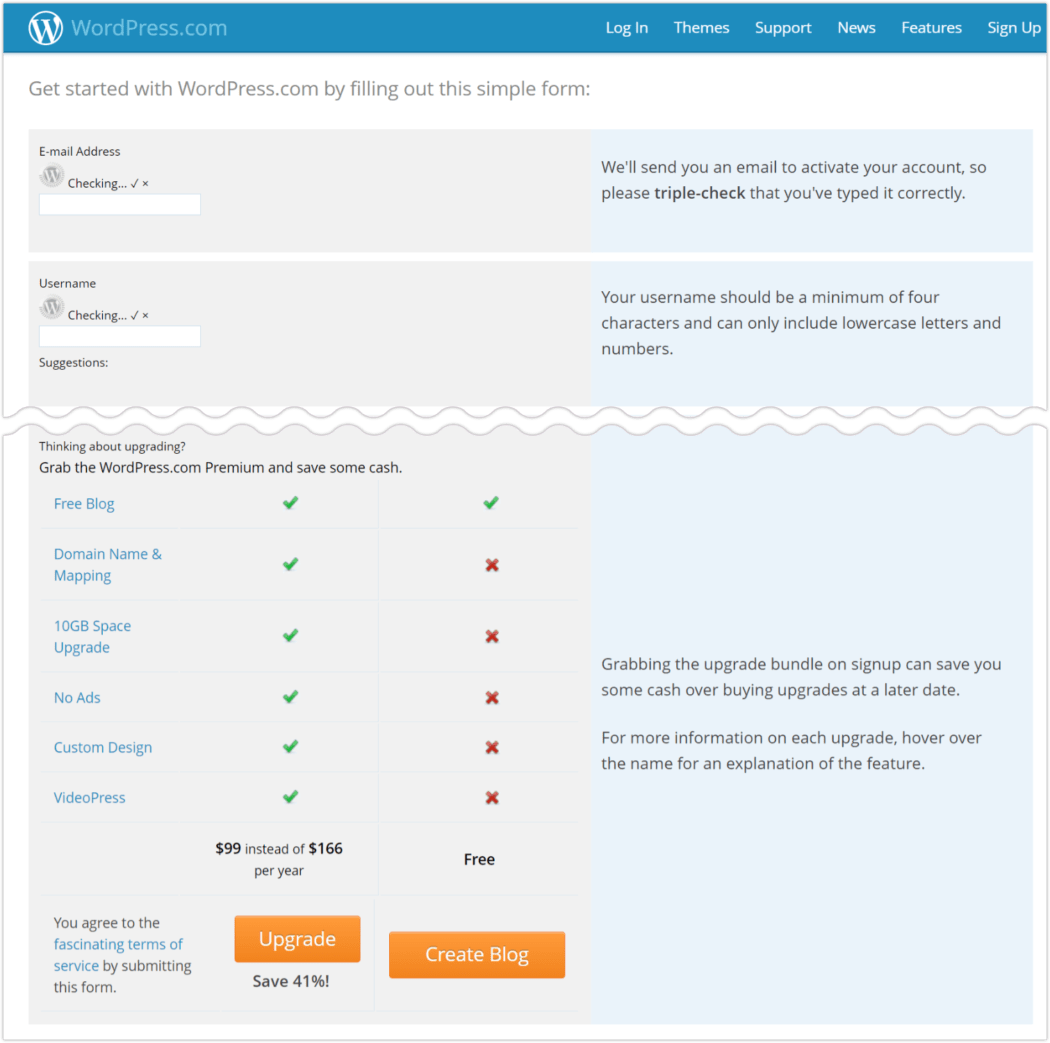The height and width of the screenshot is (1043, 1050).
Task: Click inside the E-mail Address input box
Action: (119, 203)
